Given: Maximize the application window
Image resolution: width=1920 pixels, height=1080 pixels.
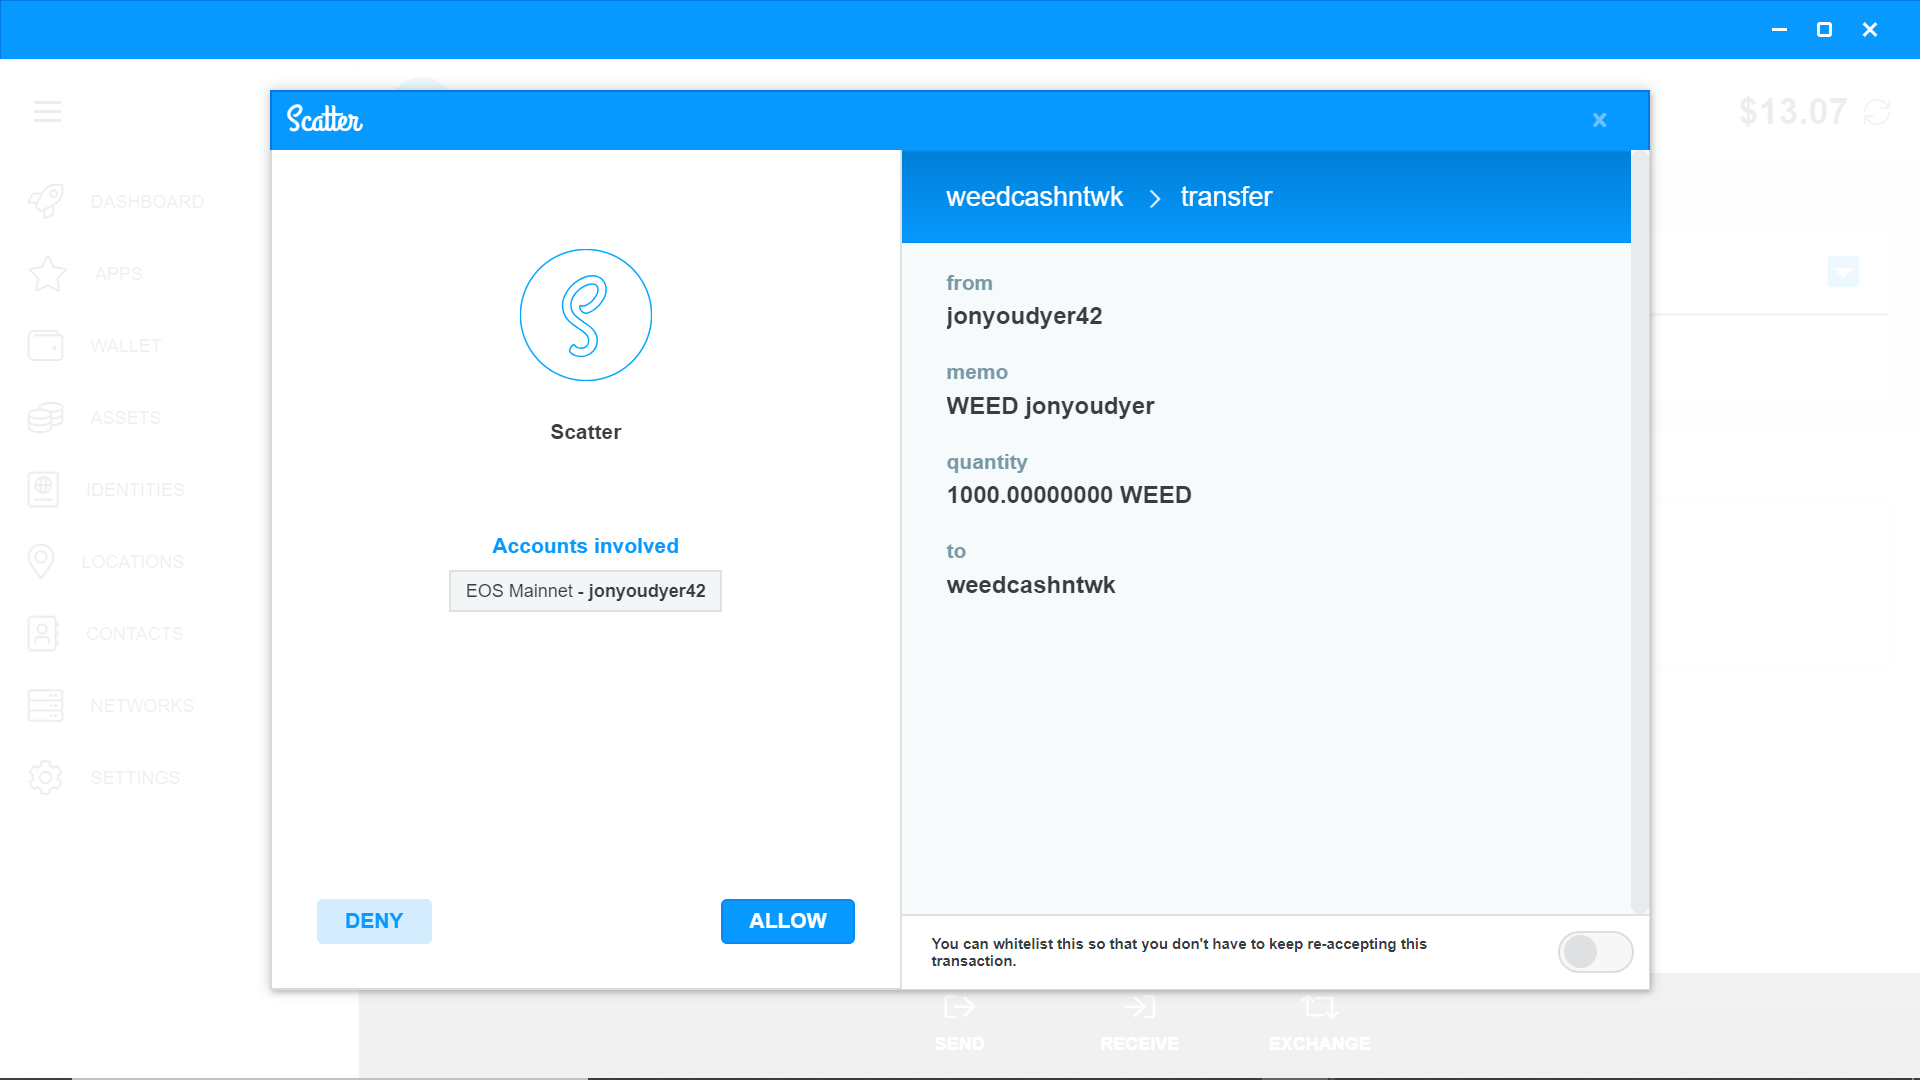Looking at the screenshot, I should pos(1824,30).
